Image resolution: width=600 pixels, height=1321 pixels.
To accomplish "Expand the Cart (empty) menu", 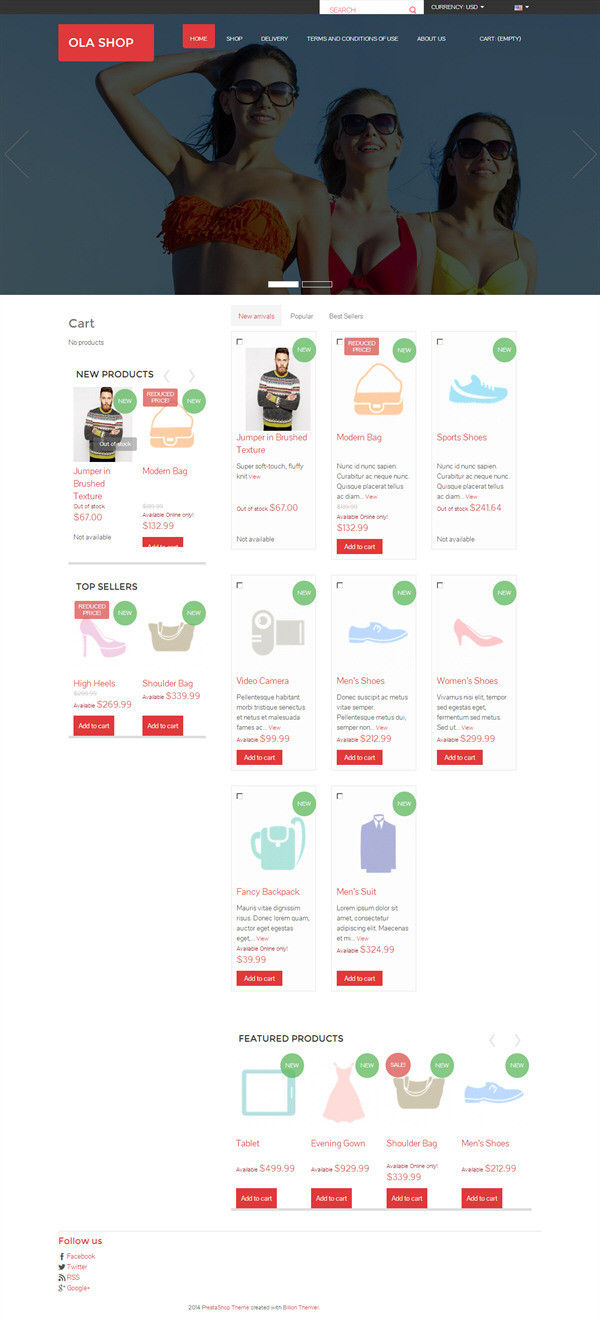I will click(x=500, y=38).
